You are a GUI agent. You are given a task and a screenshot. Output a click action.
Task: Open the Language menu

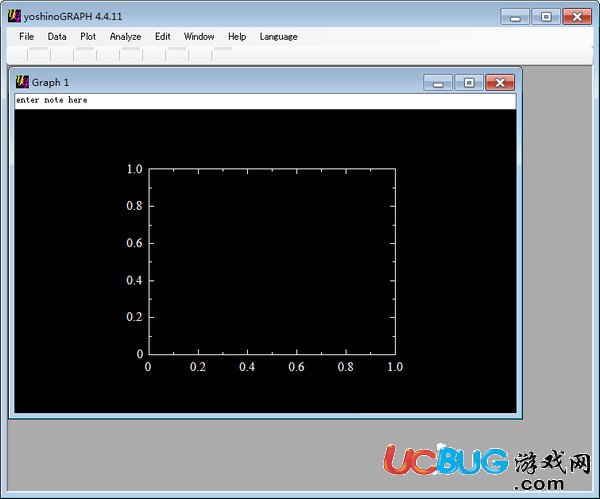pos(279,37)
